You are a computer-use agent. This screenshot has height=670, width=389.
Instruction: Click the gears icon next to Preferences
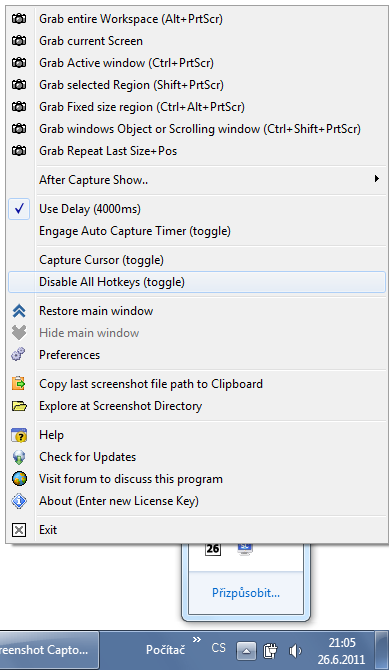coord(19,355)
